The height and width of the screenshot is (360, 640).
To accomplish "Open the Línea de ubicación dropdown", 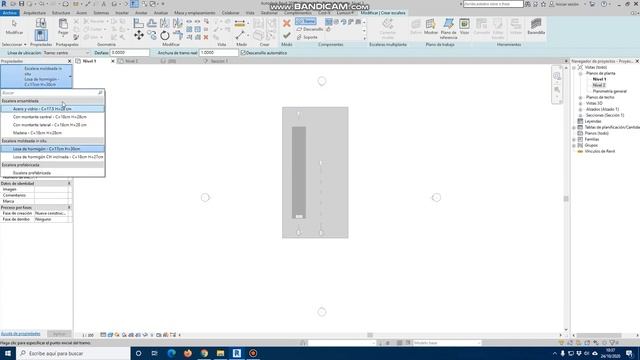I will (87, 53).
